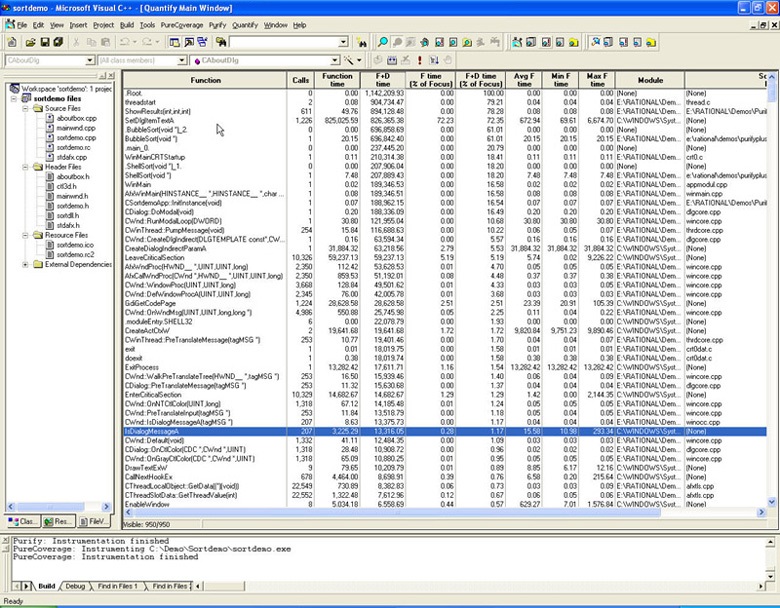This screenshot has width=780, height=608.
Task: Click the red exclamation Execute Program icon
Action: [x=419, y=61]
